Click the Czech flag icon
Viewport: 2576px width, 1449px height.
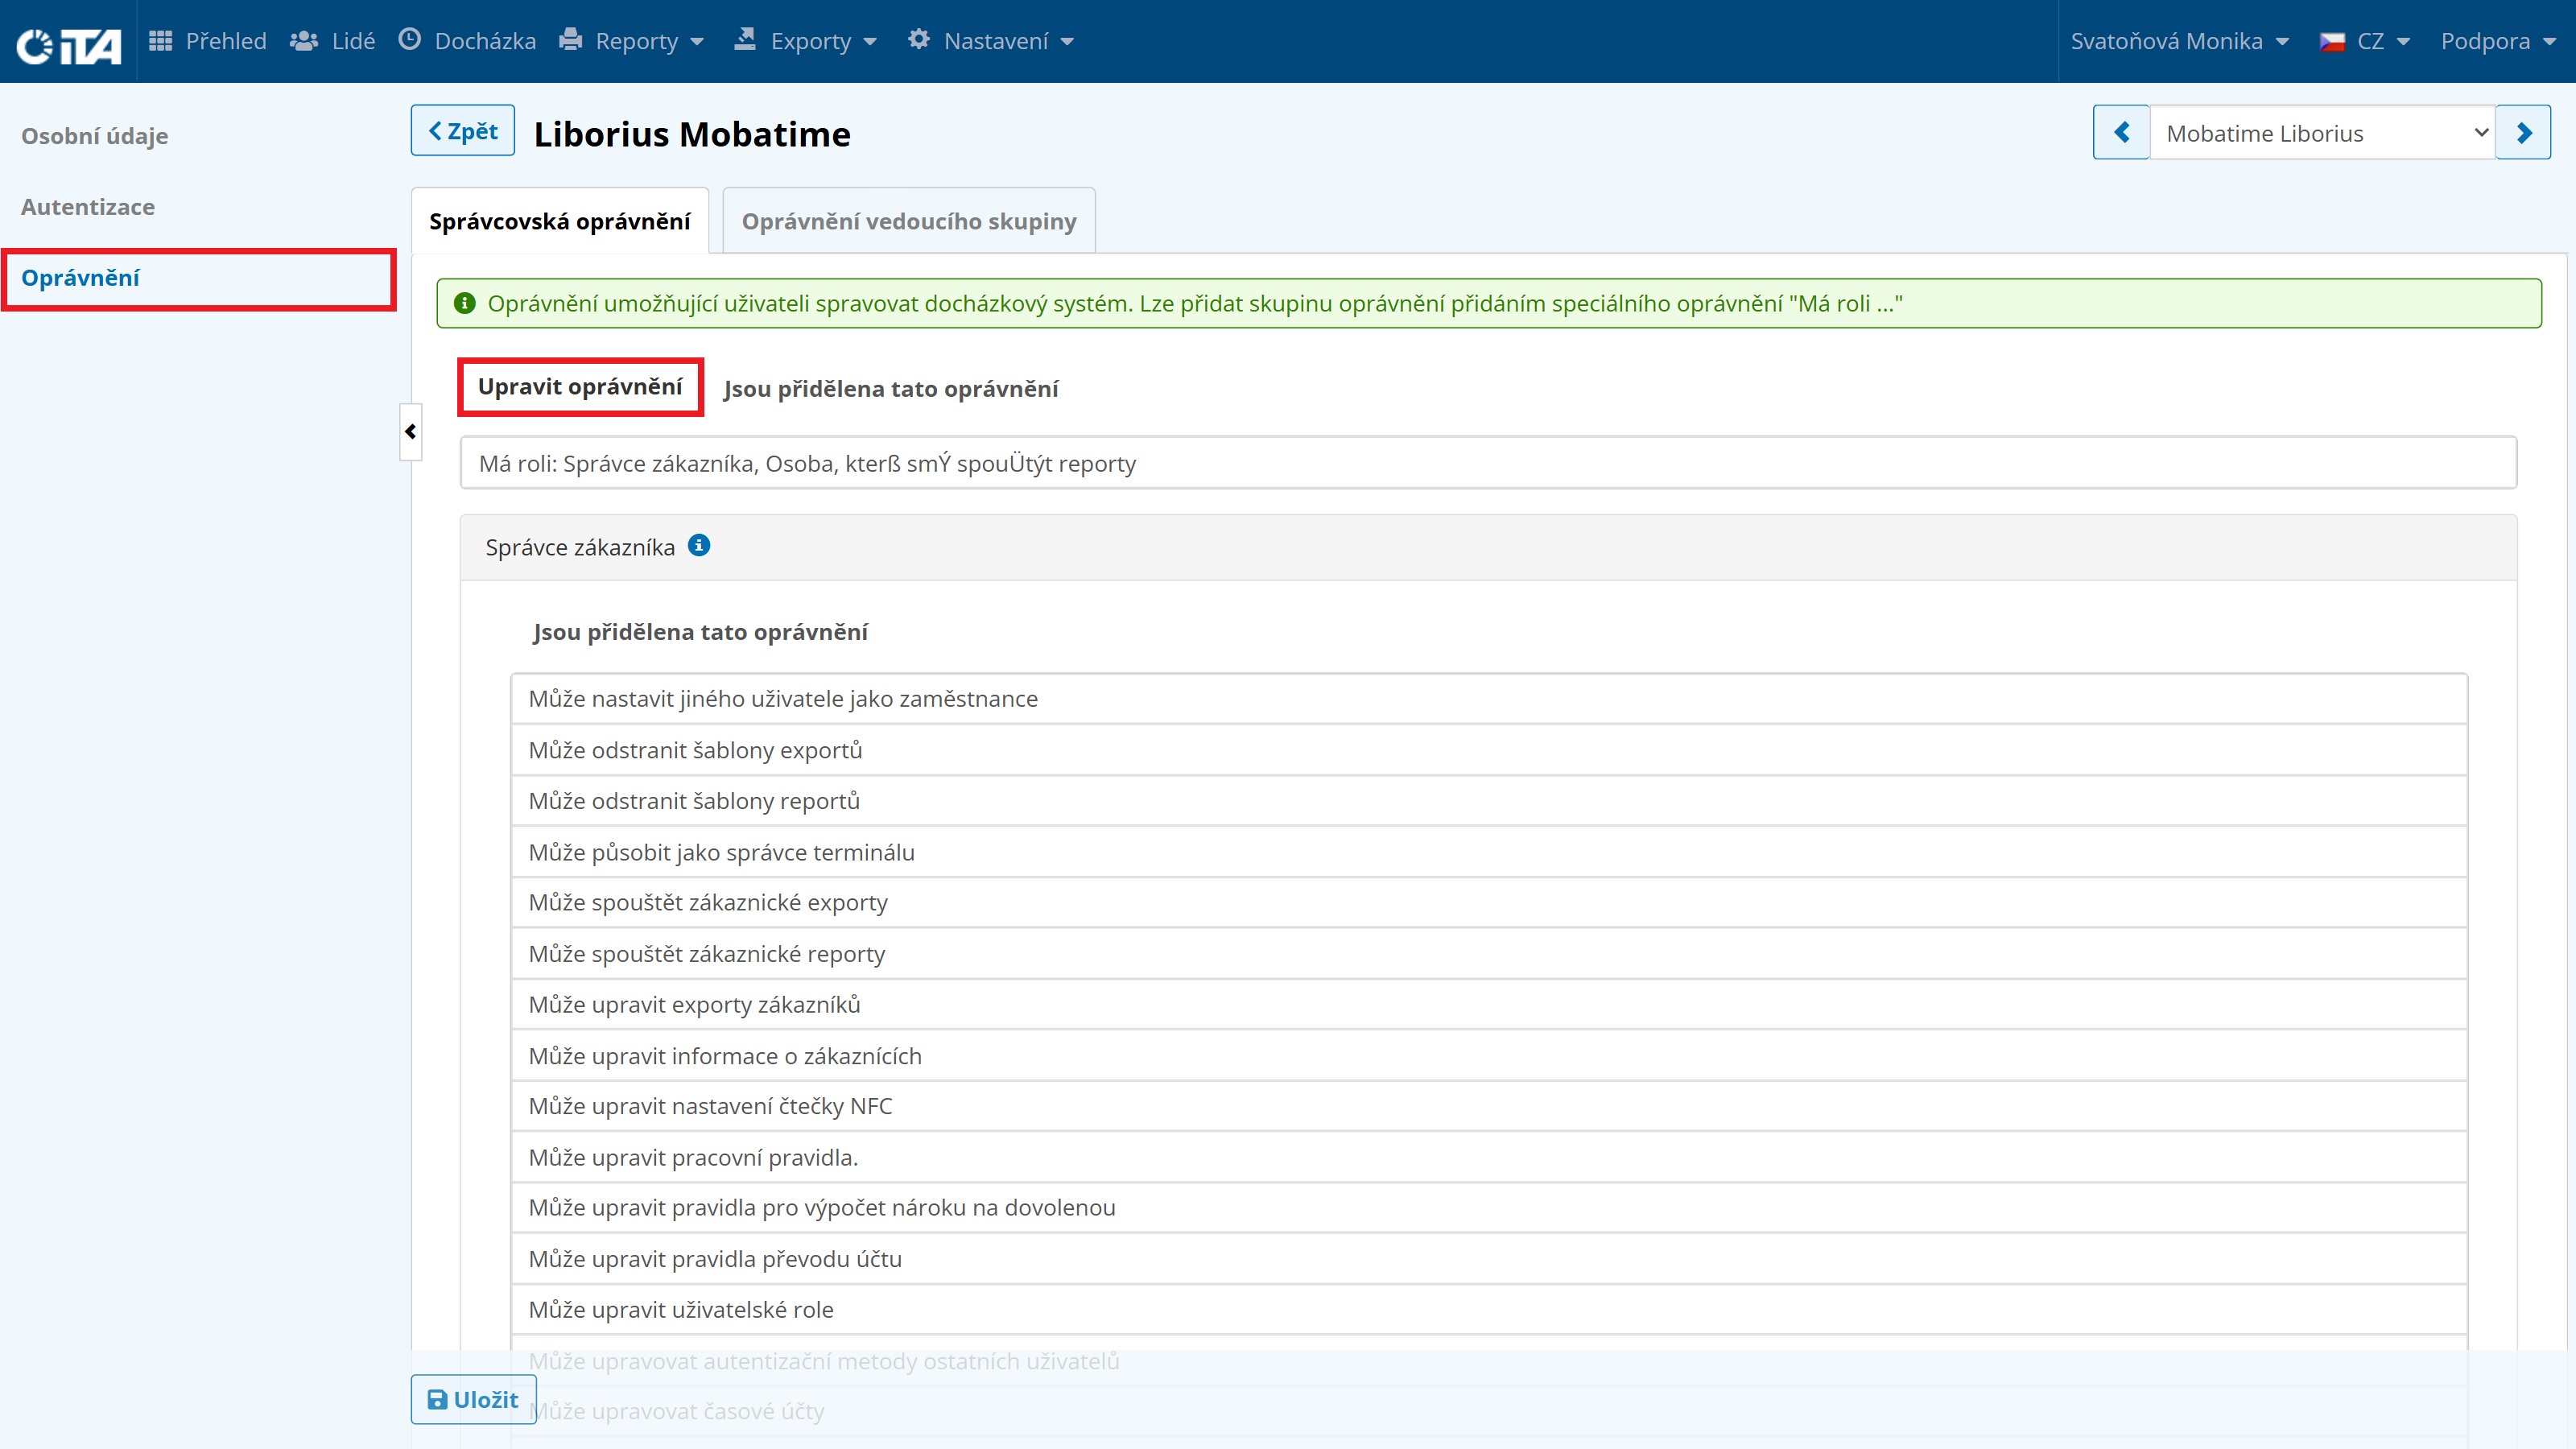click(x=2333, y=42)
